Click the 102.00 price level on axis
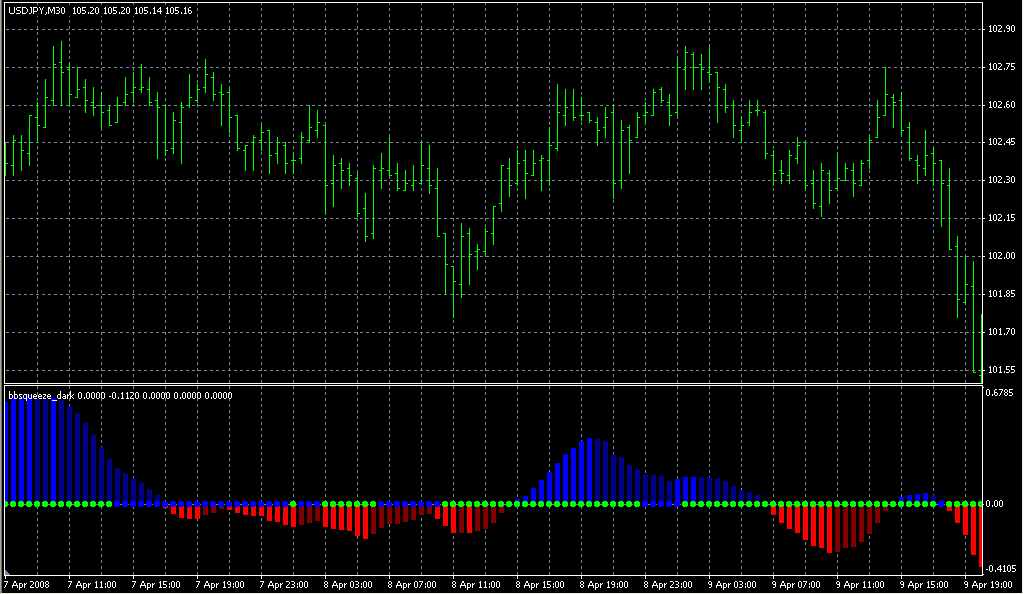 [1001, 256]
